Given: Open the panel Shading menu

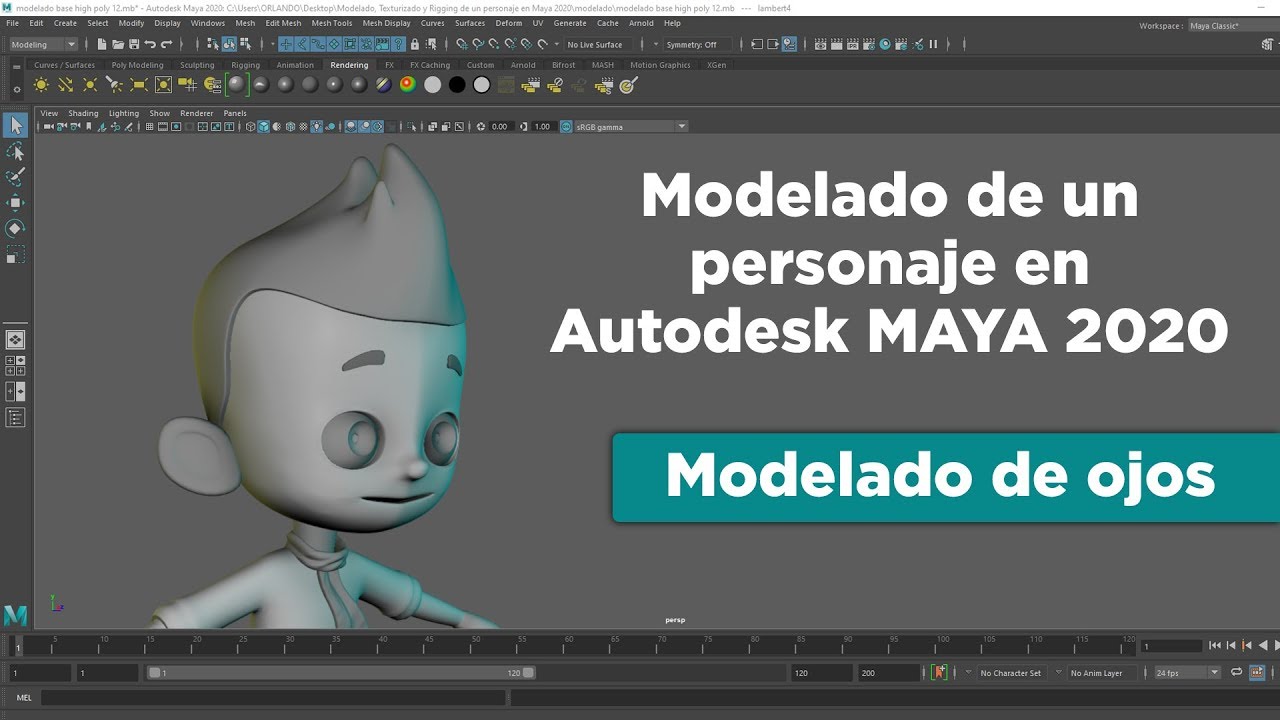Looking at the screenshot, I should 83,113.
